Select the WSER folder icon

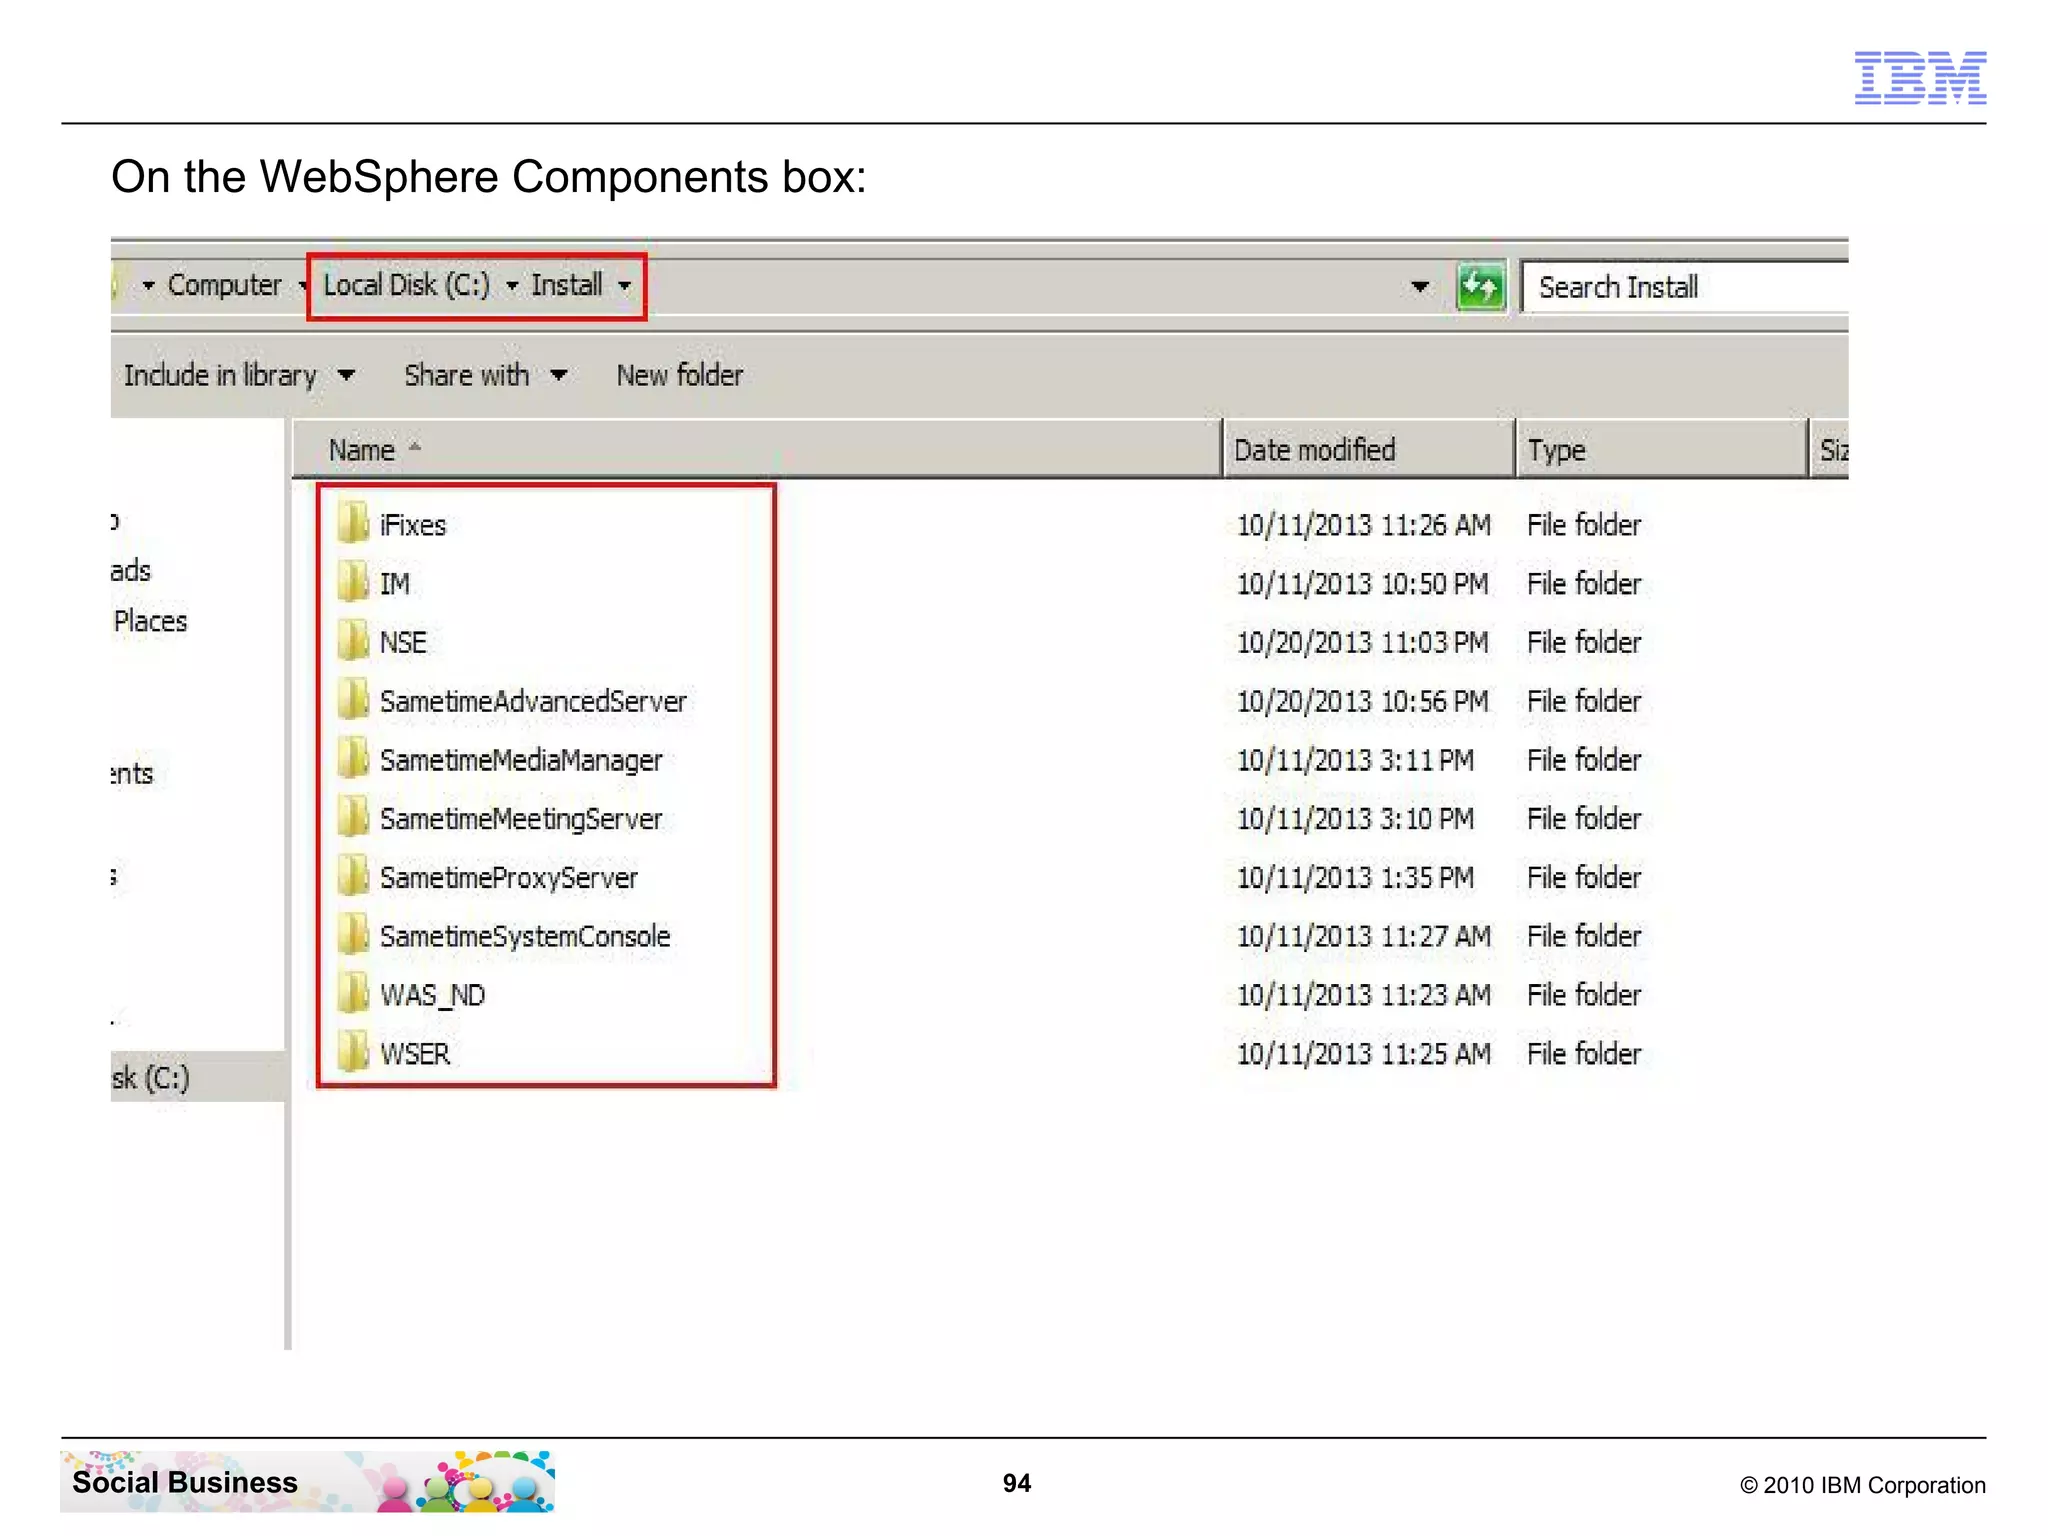(353, 1053)
